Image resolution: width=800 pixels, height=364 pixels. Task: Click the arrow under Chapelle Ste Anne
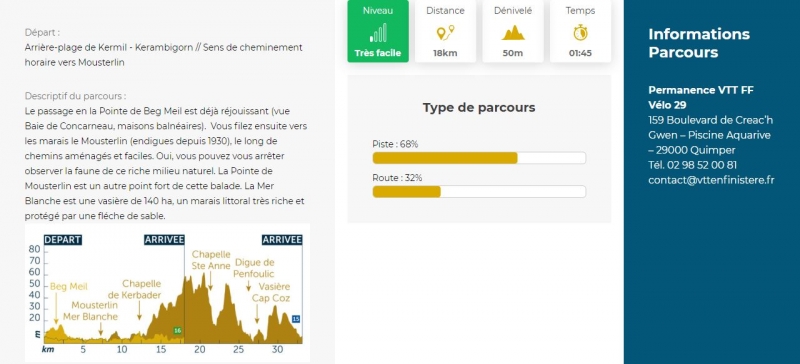pyautogui.click(x=210, y=281)
